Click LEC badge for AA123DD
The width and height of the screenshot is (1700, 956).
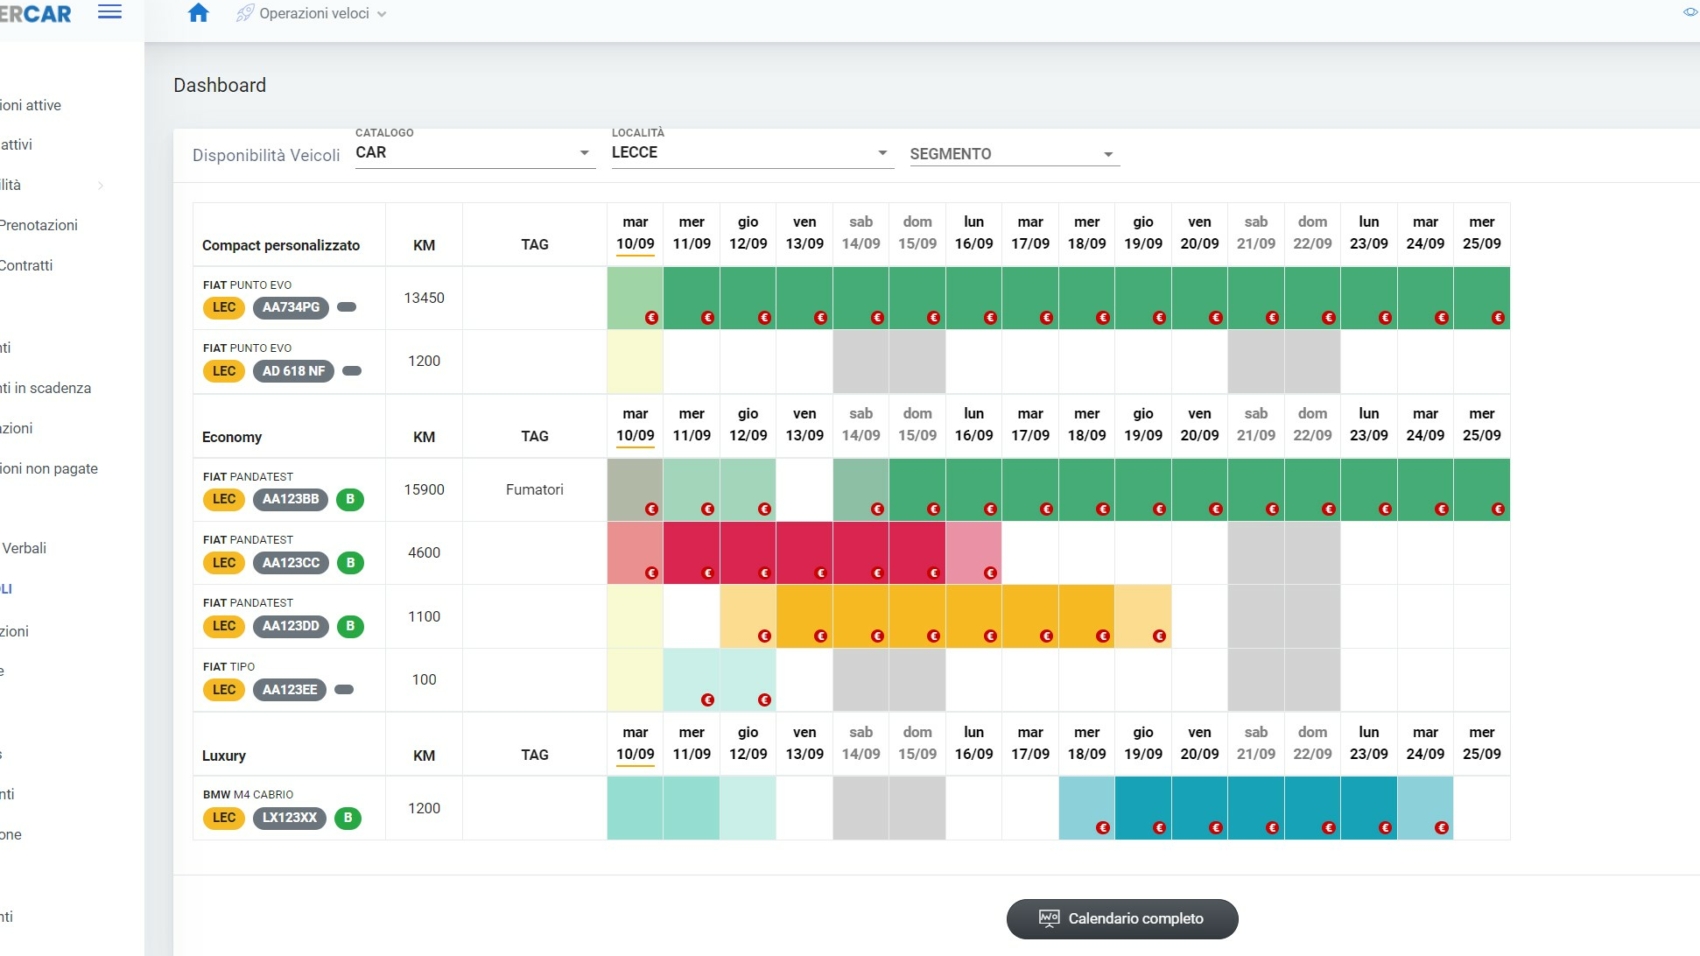[224, 626]
